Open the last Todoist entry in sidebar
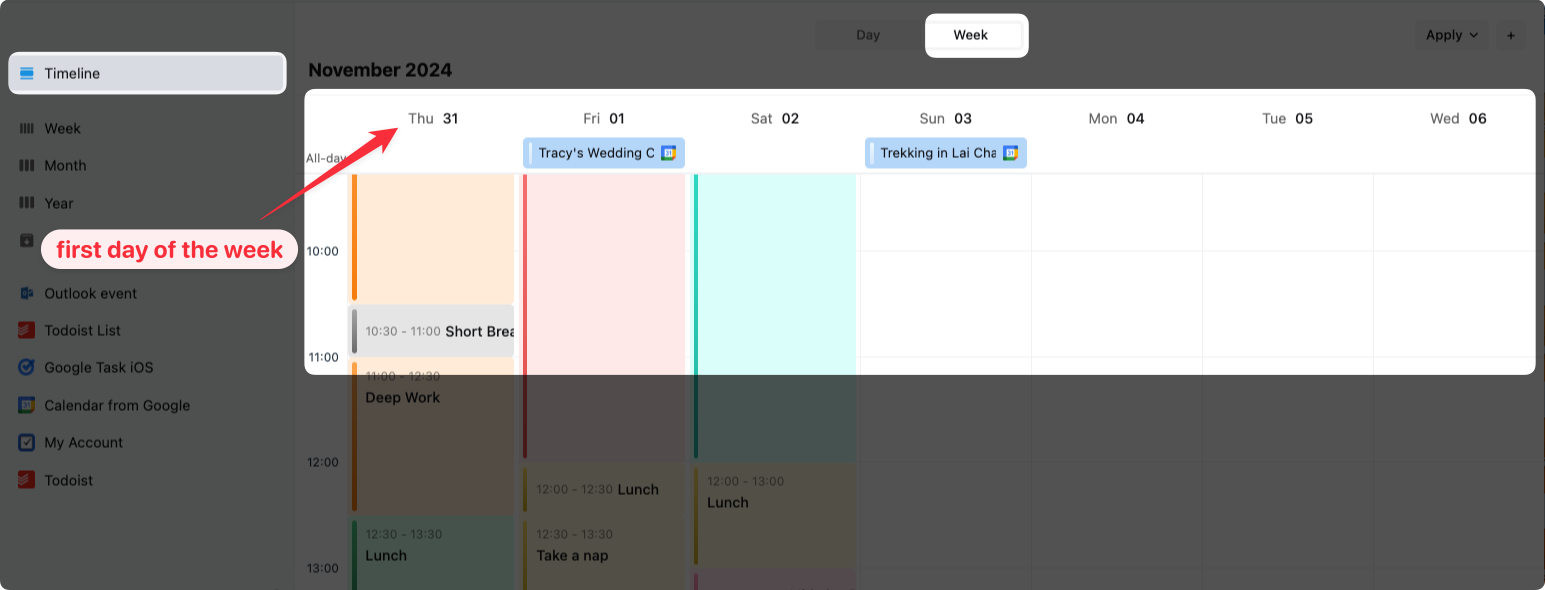Screen dimensions: 1545x590 pos(68,480)
